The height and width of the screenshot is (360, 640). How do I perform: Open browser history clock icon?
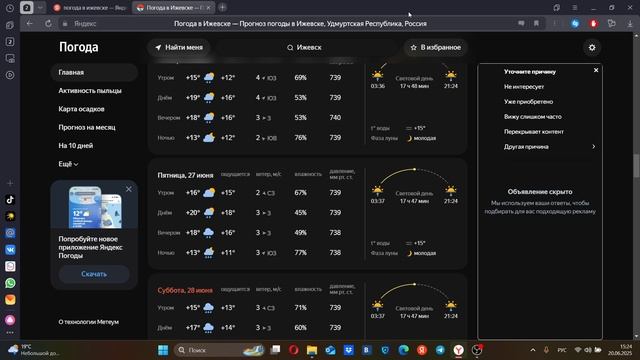coord(10,8)
